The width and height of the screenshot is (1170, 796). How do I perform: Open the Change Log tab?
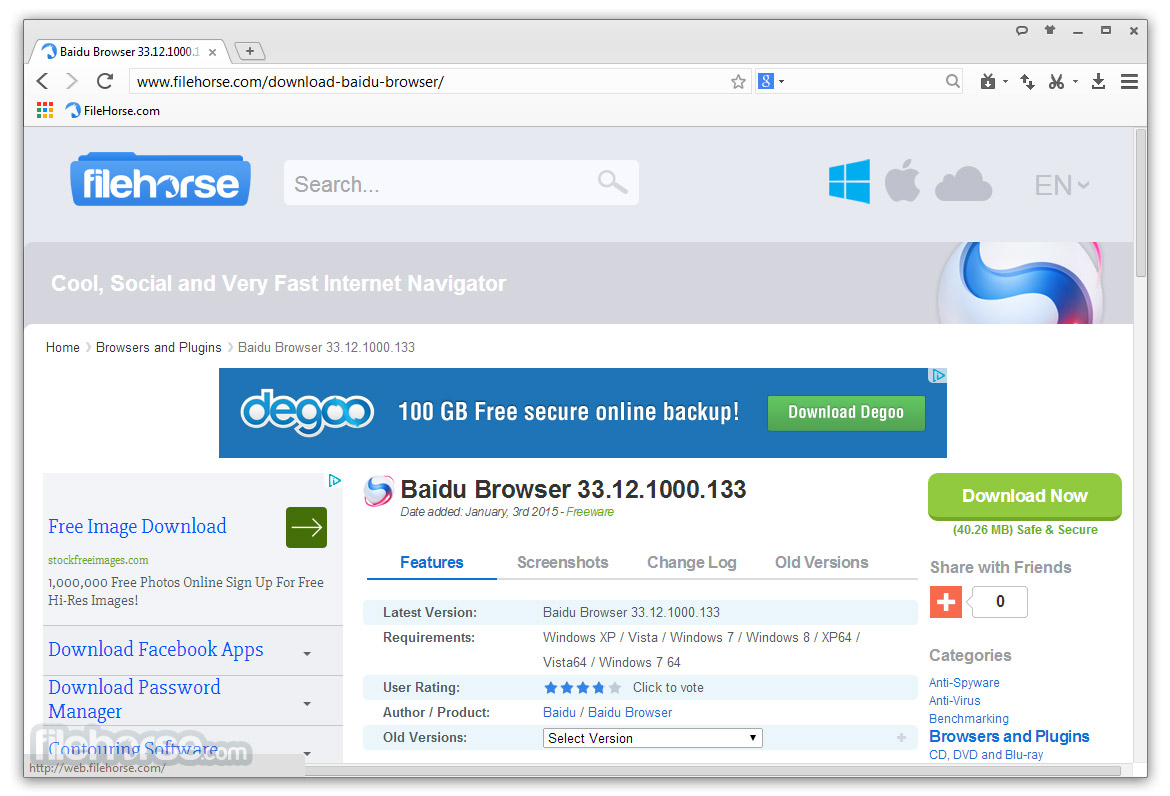pyautogui.click(x=691, y=562)
